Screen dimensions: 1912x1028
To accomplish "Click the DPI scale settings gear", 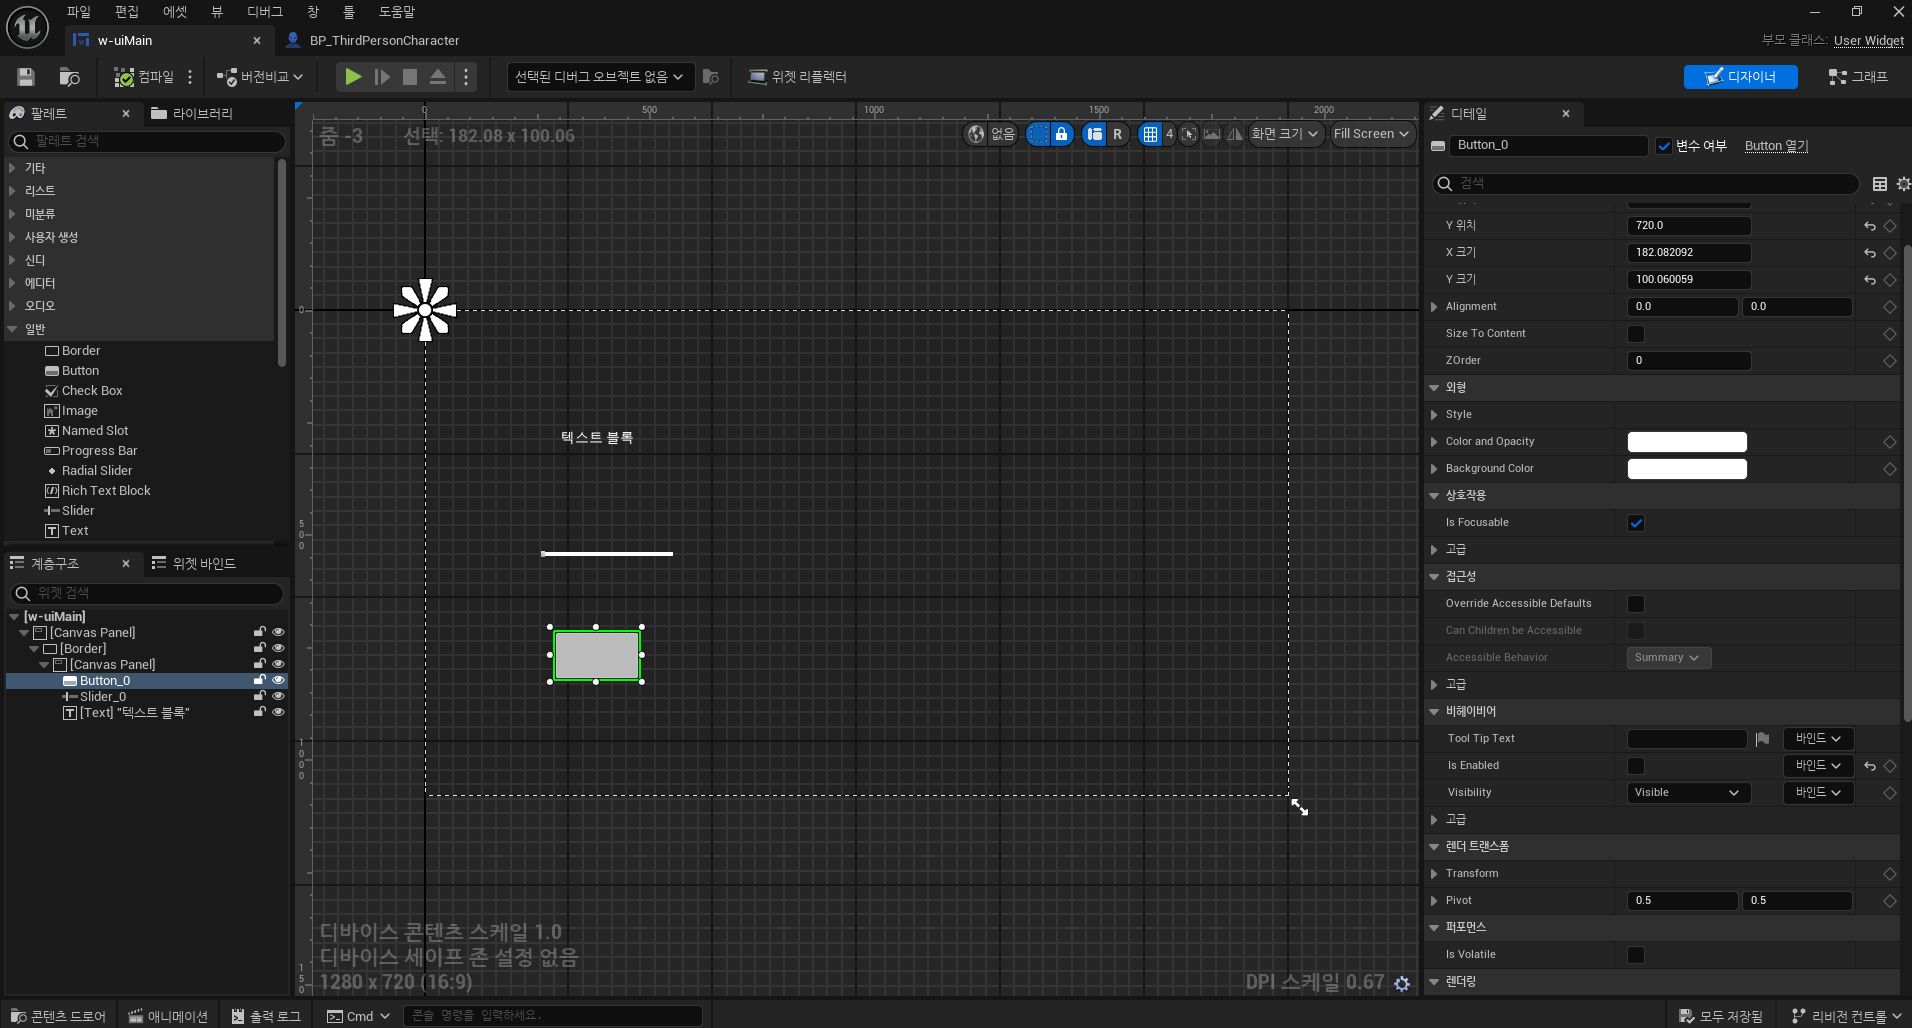I will coord(1402,984).
